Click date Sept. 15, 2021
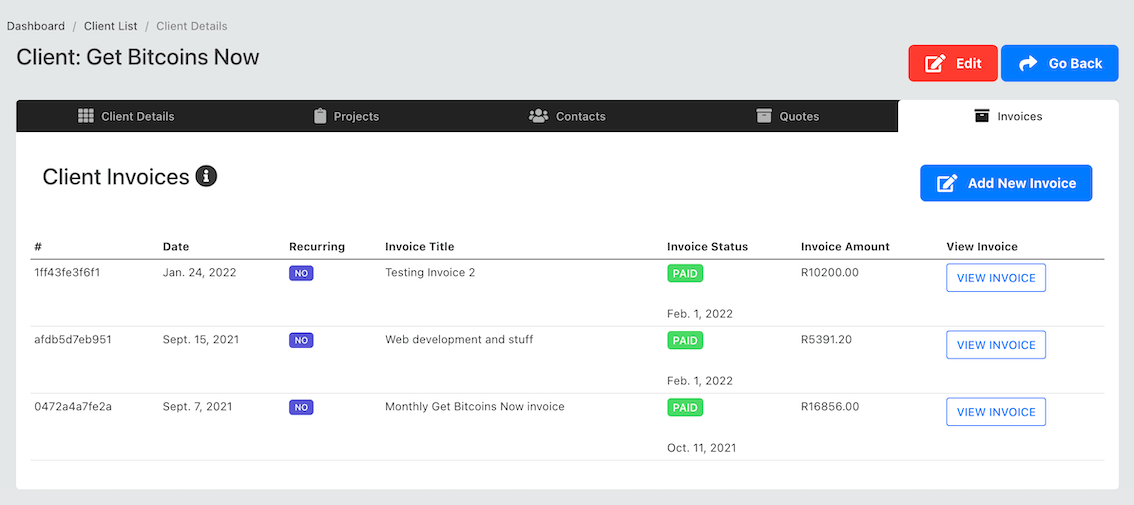The height and width of the screenshot is (505, 1134). [201, 339]
